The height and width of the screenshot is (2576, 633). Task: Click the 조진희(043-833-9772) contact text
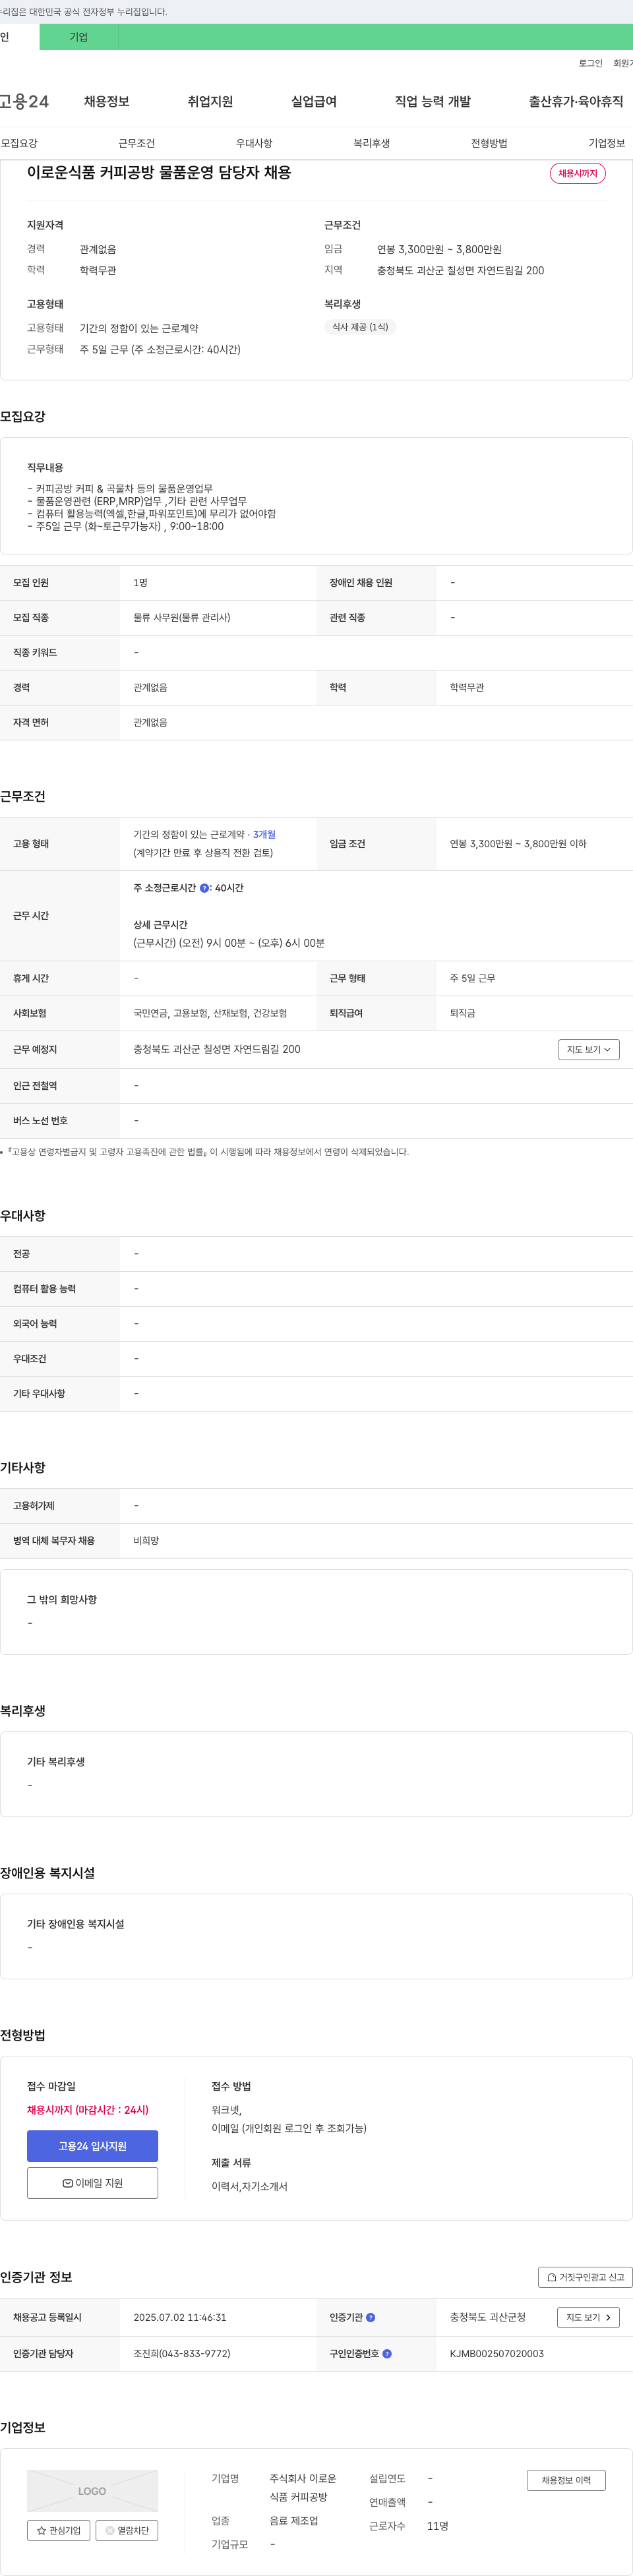click(182, 2353)
